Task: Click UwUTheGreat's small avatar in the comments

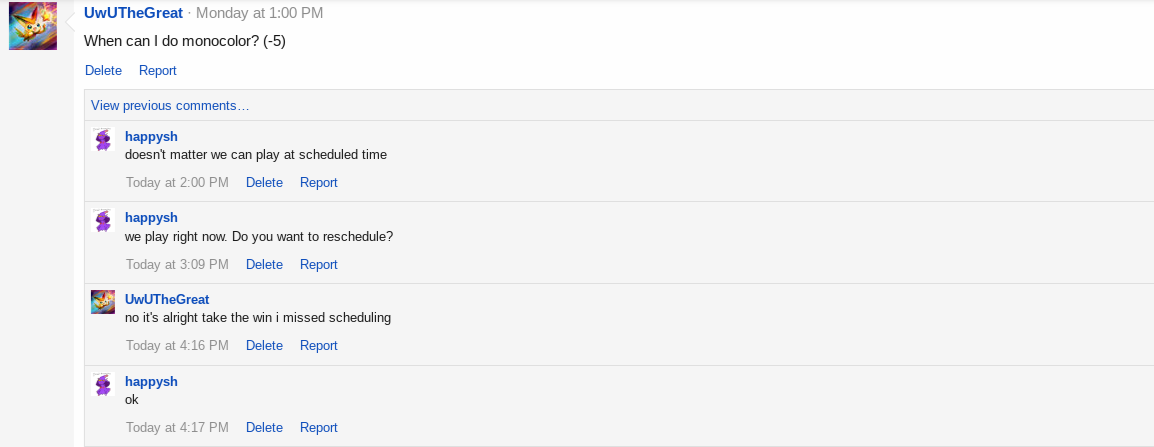Action: [x=103, y=302]
